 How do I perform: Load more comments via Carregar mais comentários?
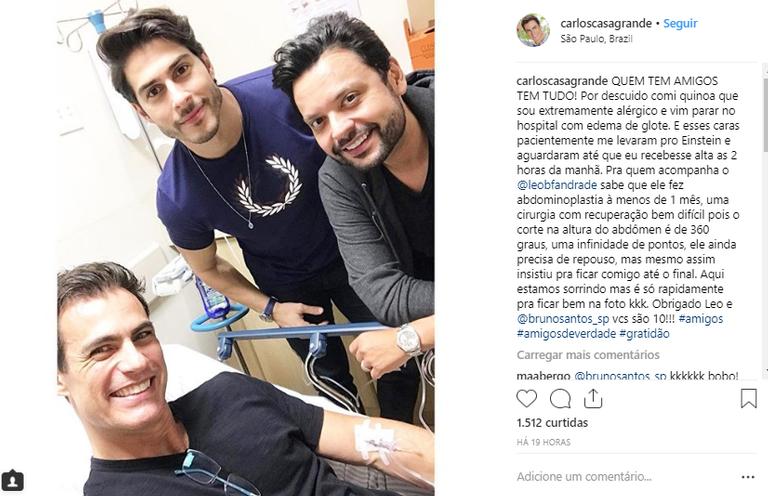coord(588,354)
